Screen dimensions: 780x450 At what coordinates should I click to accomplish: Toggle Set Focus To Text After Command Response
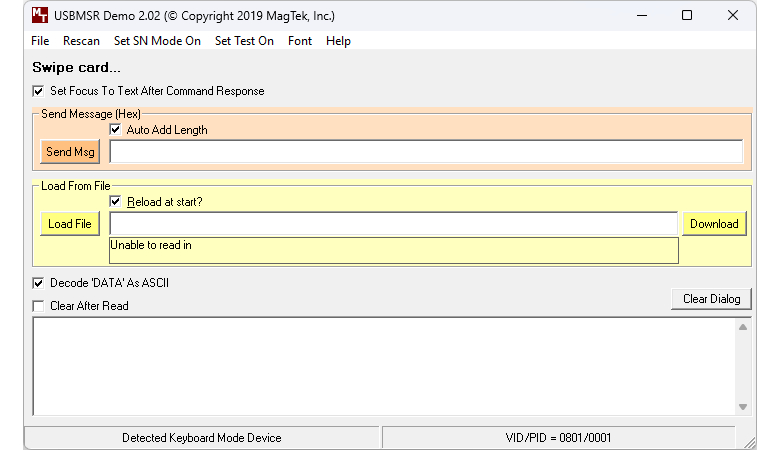[38, 91]
